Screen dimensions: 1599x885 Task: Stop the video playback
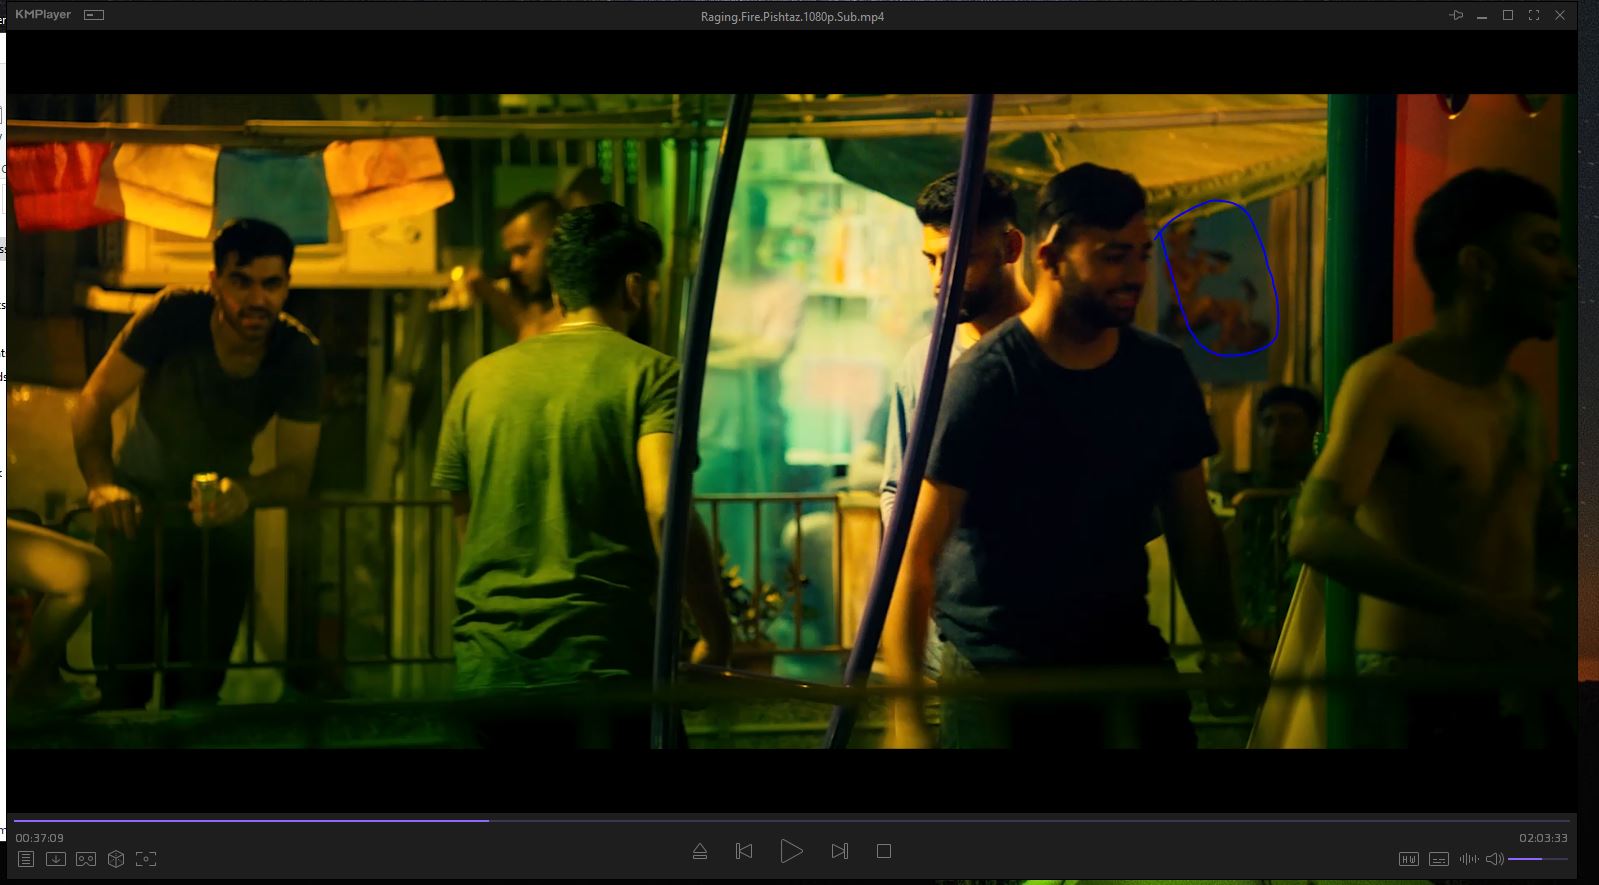tap(884, 851)
